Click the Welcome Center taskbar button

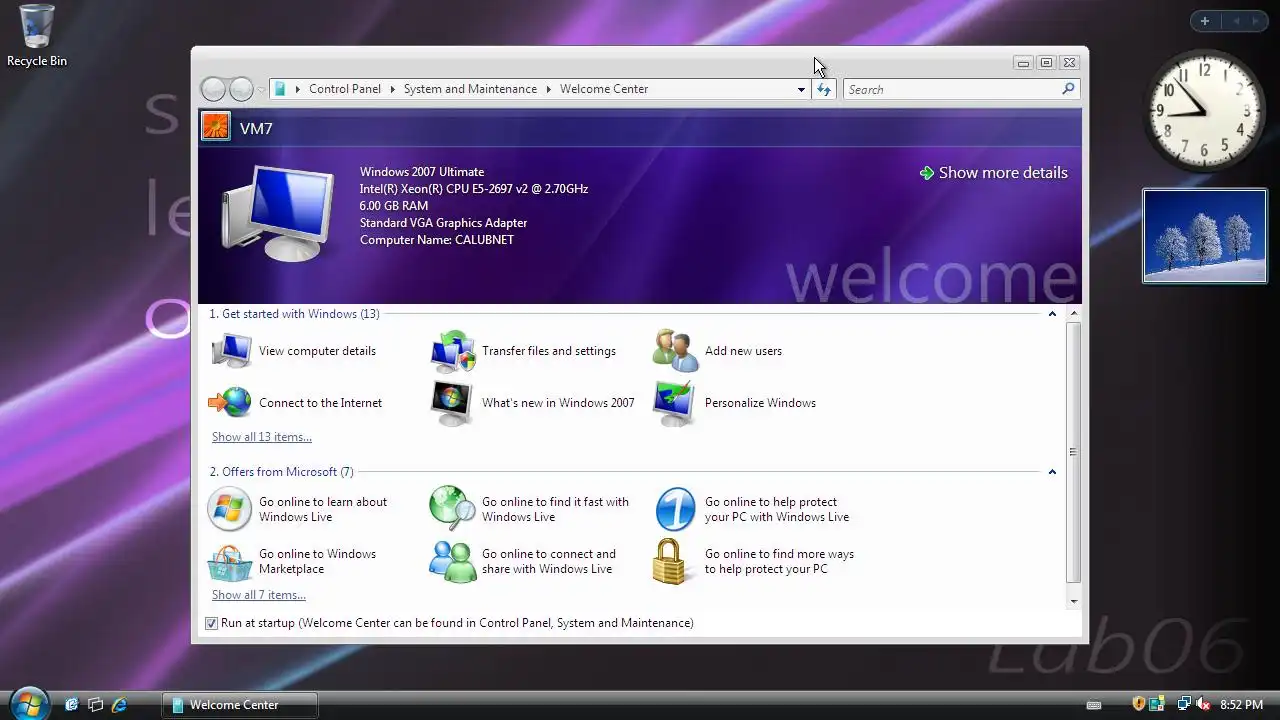(x=240, y=705)
